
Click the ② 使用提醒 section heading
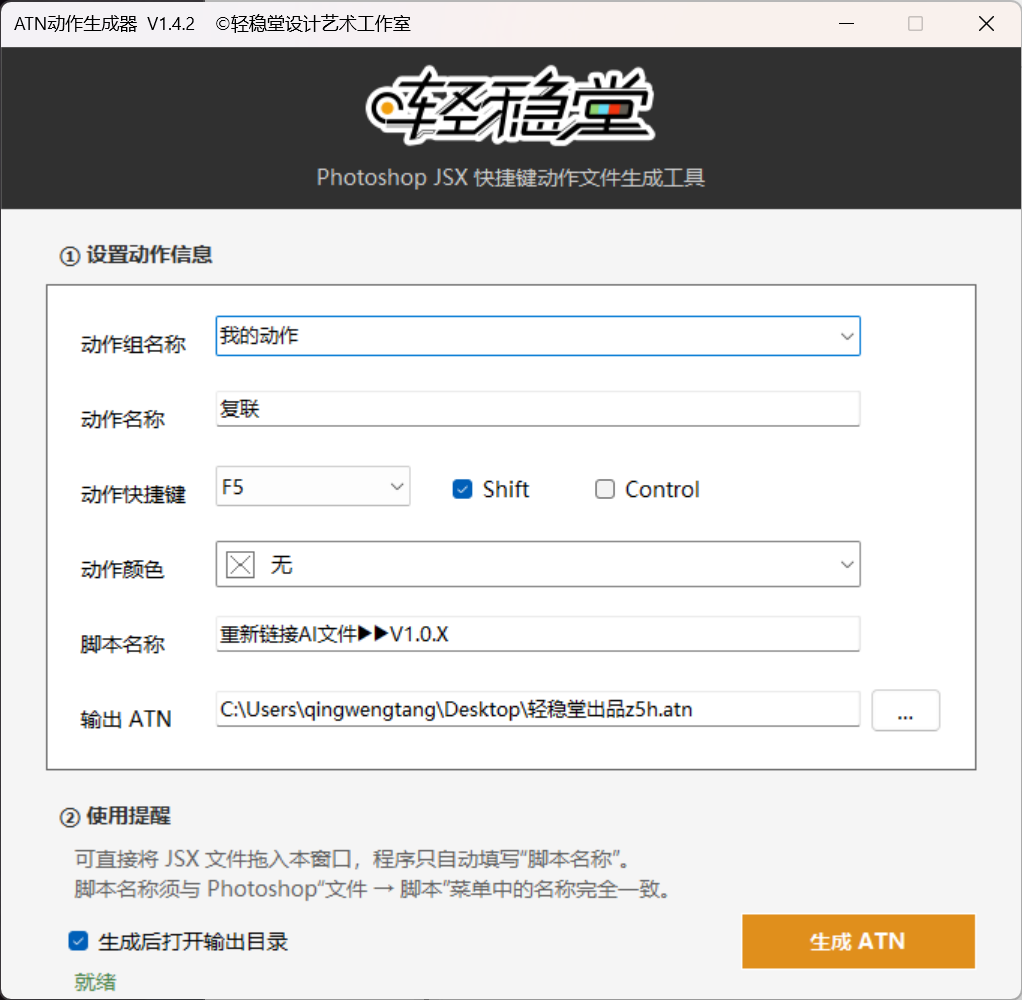[115, 816]
